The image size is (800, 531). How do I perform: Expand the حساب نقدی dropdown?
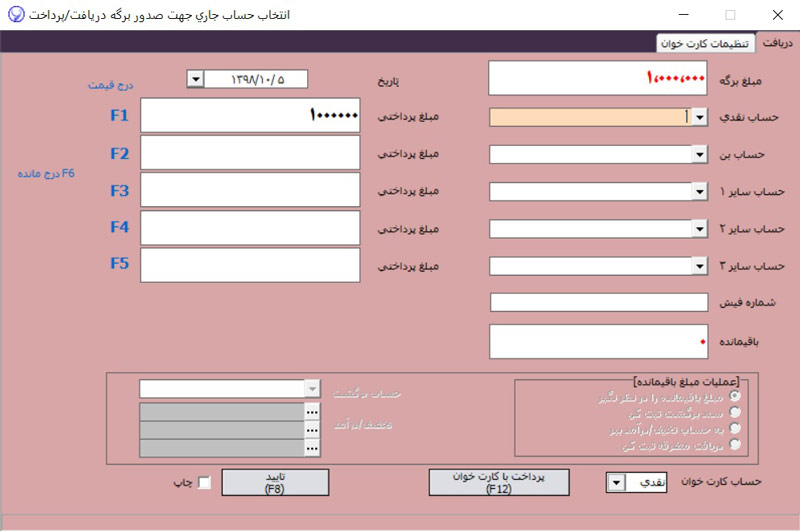click(700, 117)
